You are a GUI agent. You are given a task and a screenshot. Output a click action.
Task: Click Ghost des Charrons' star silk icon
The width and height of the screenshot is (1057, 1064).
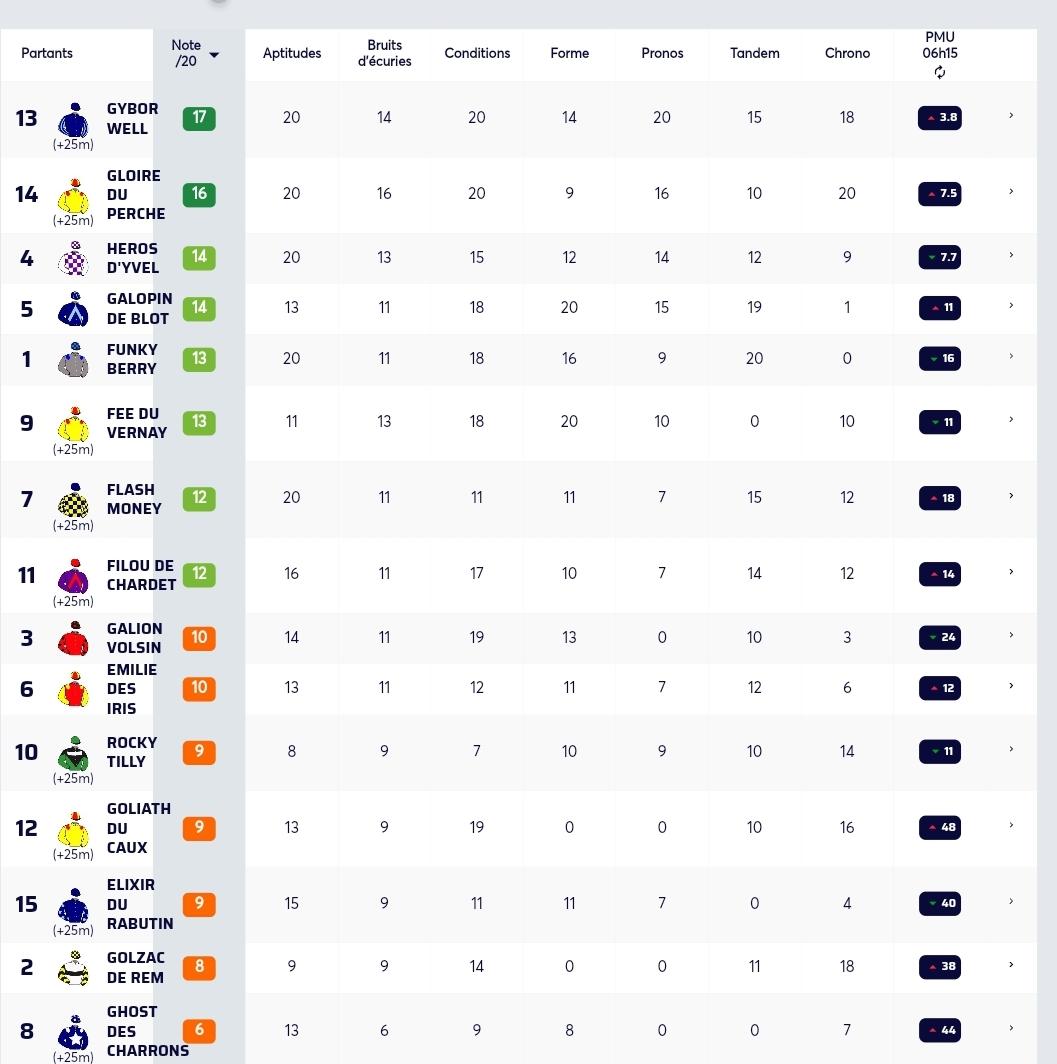tap(73, 1033)
